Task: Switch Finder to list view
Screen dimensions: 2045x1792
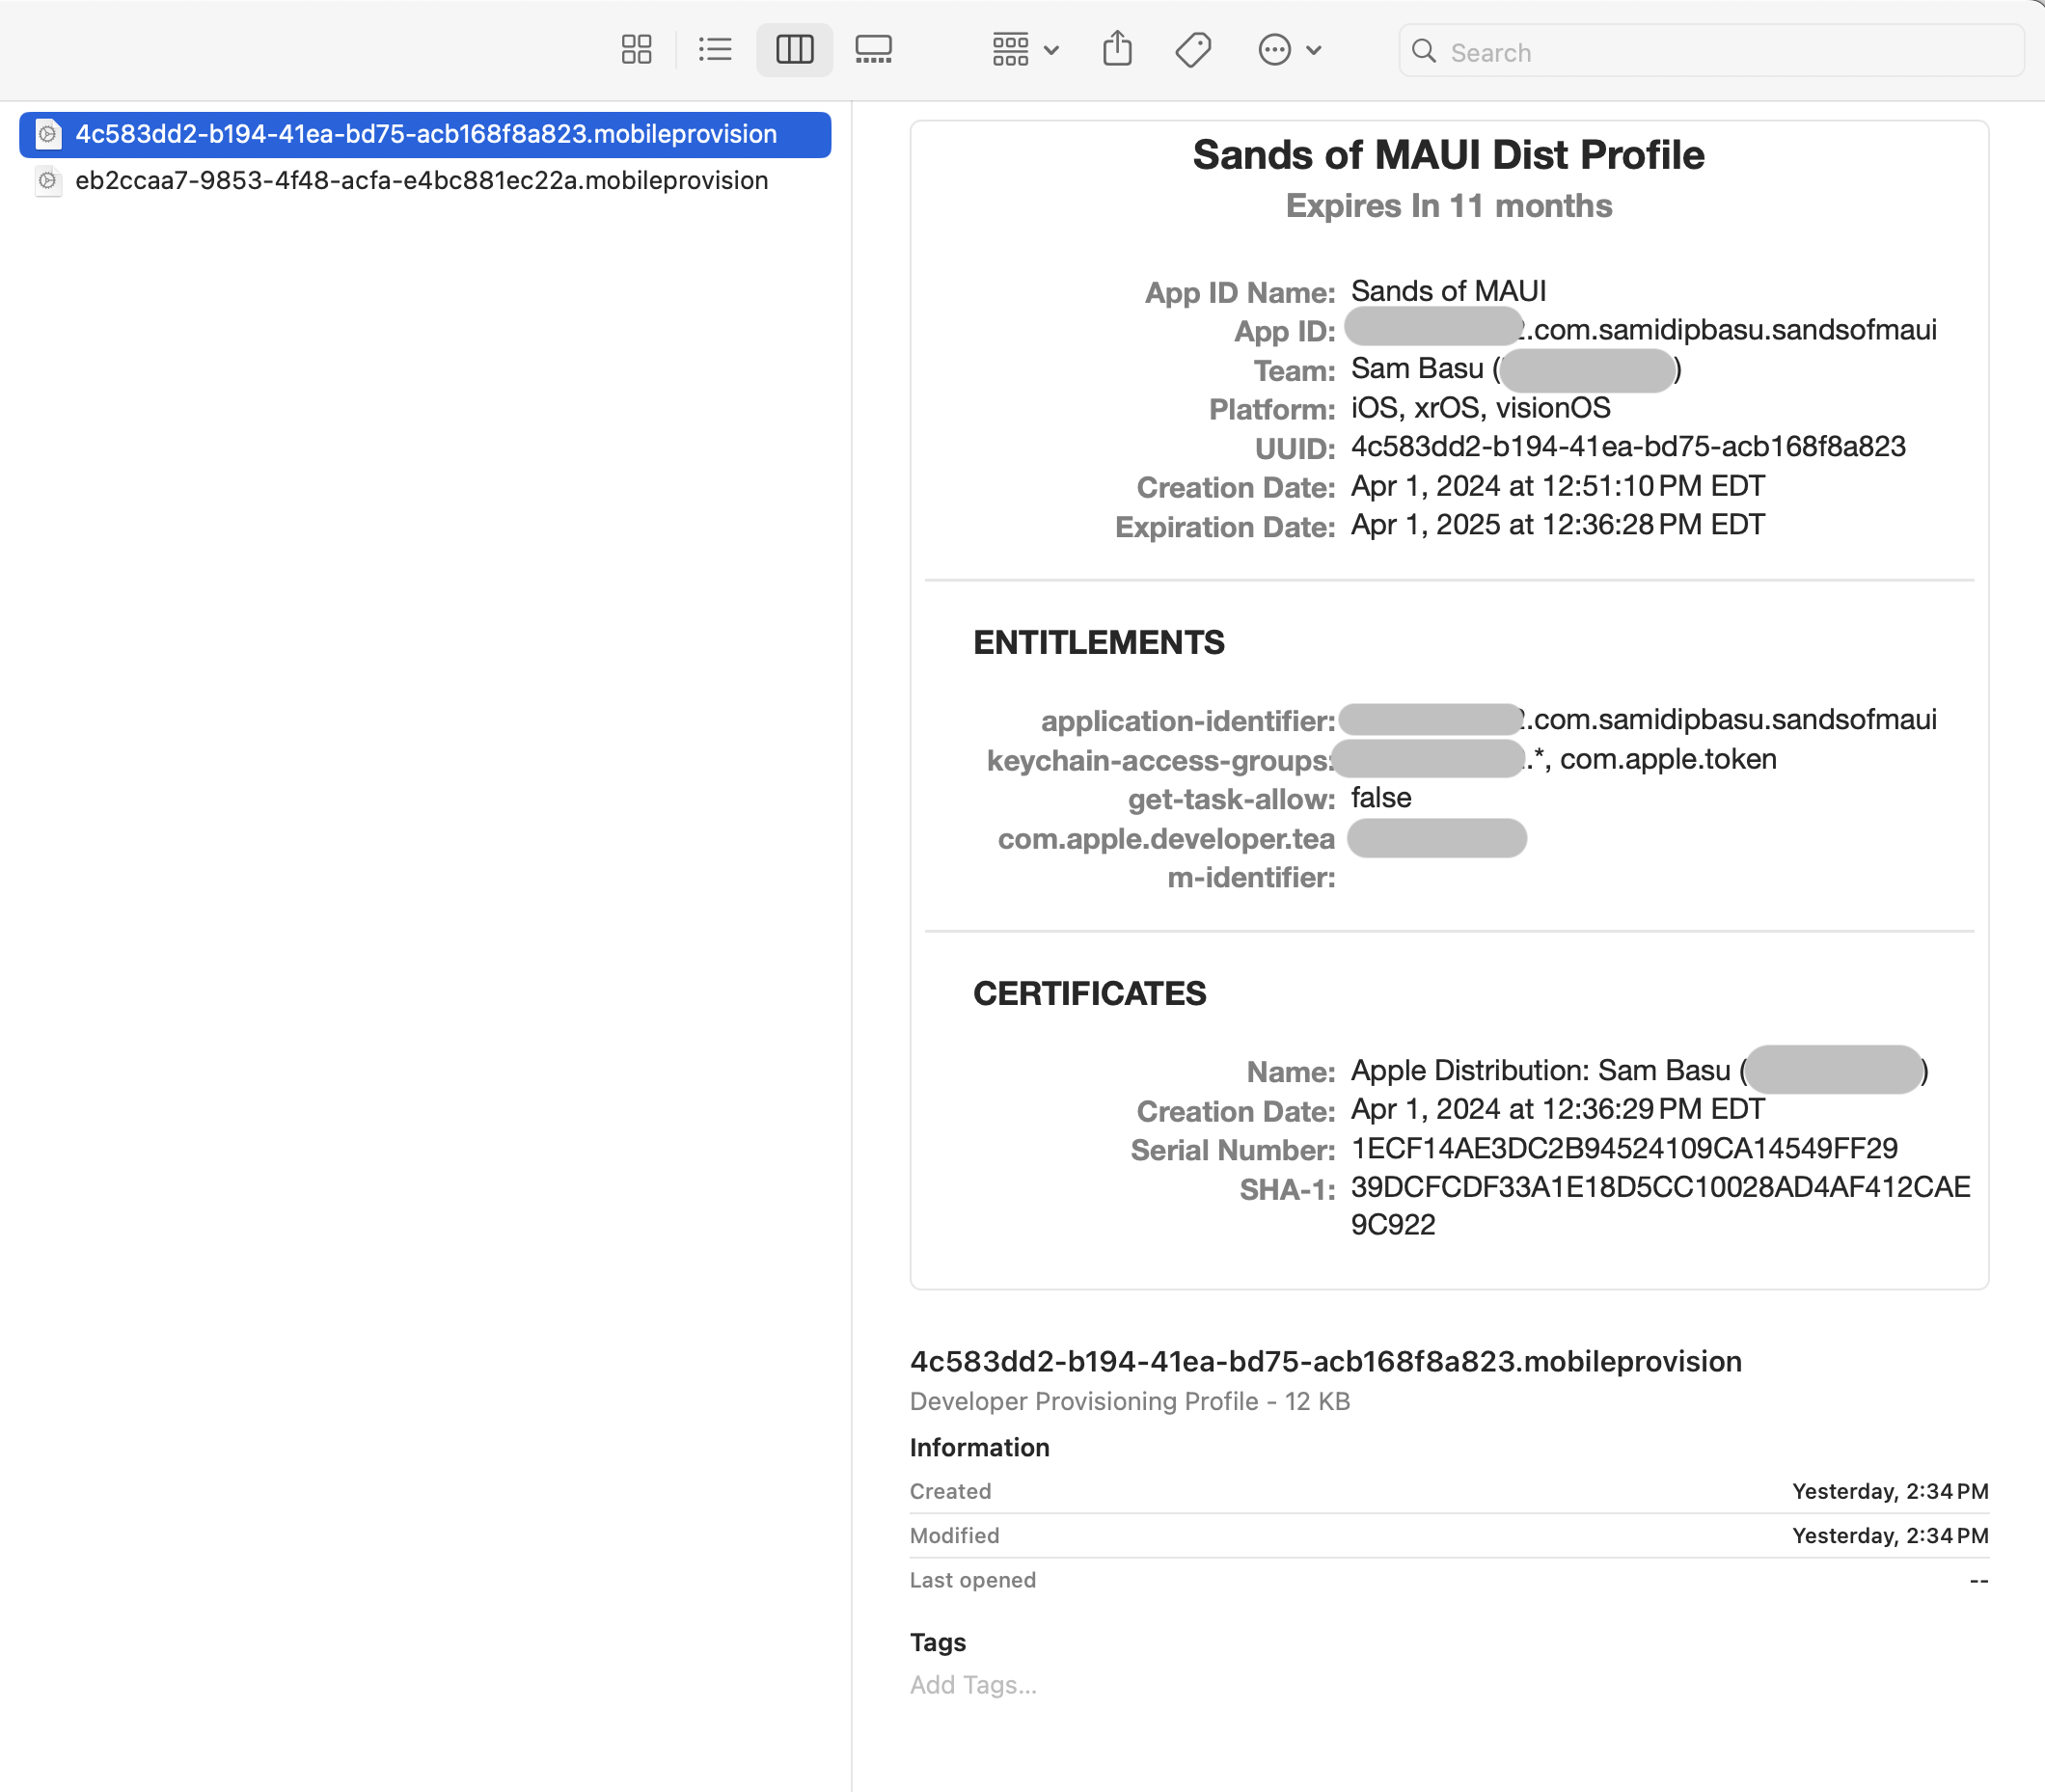Action: pos(715,50)
